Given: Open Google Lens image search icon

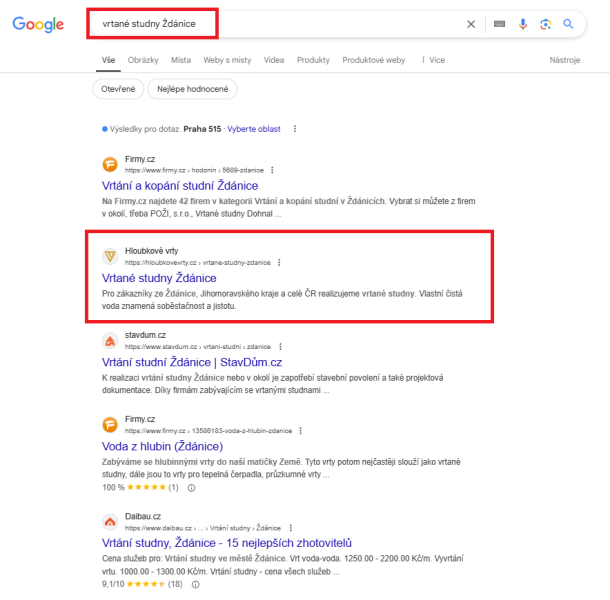Looking at the screenshot, I should pos(545,24).
